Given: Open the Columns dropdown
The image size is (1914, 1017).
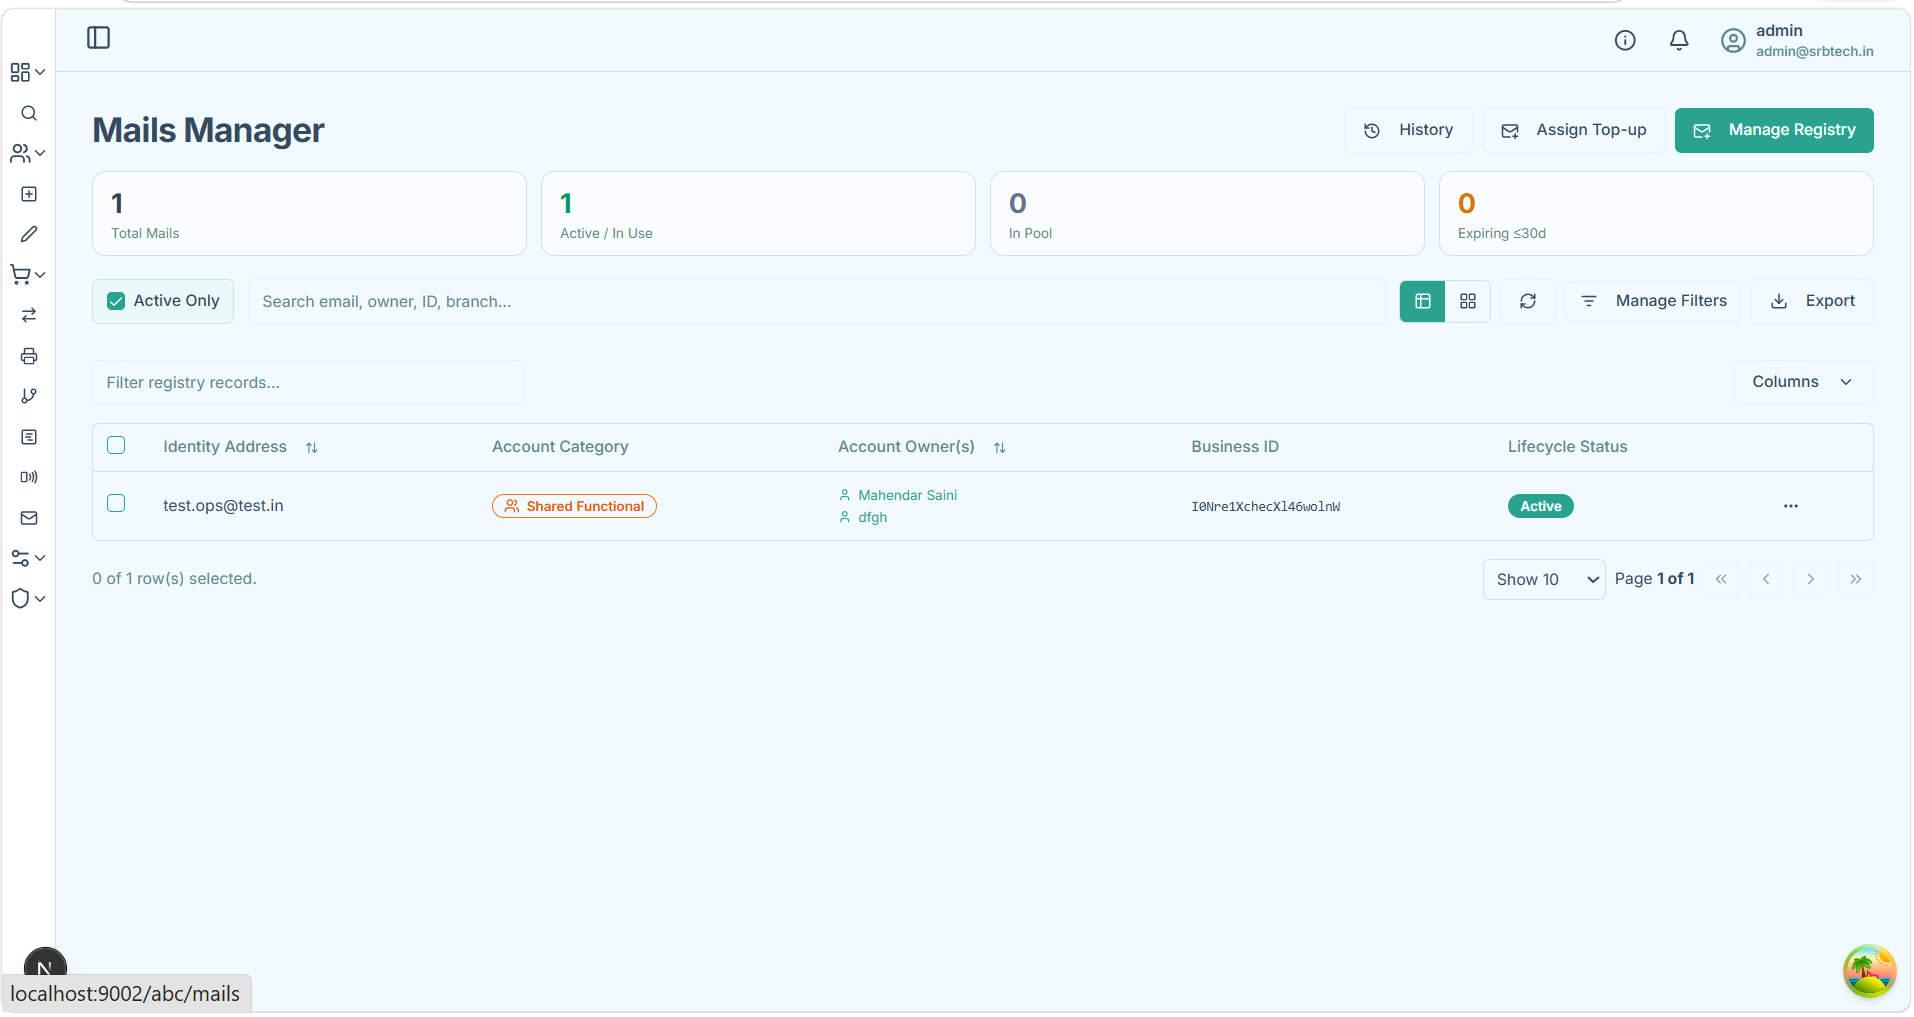Looking at the screenshot, I should (1803, 382).
